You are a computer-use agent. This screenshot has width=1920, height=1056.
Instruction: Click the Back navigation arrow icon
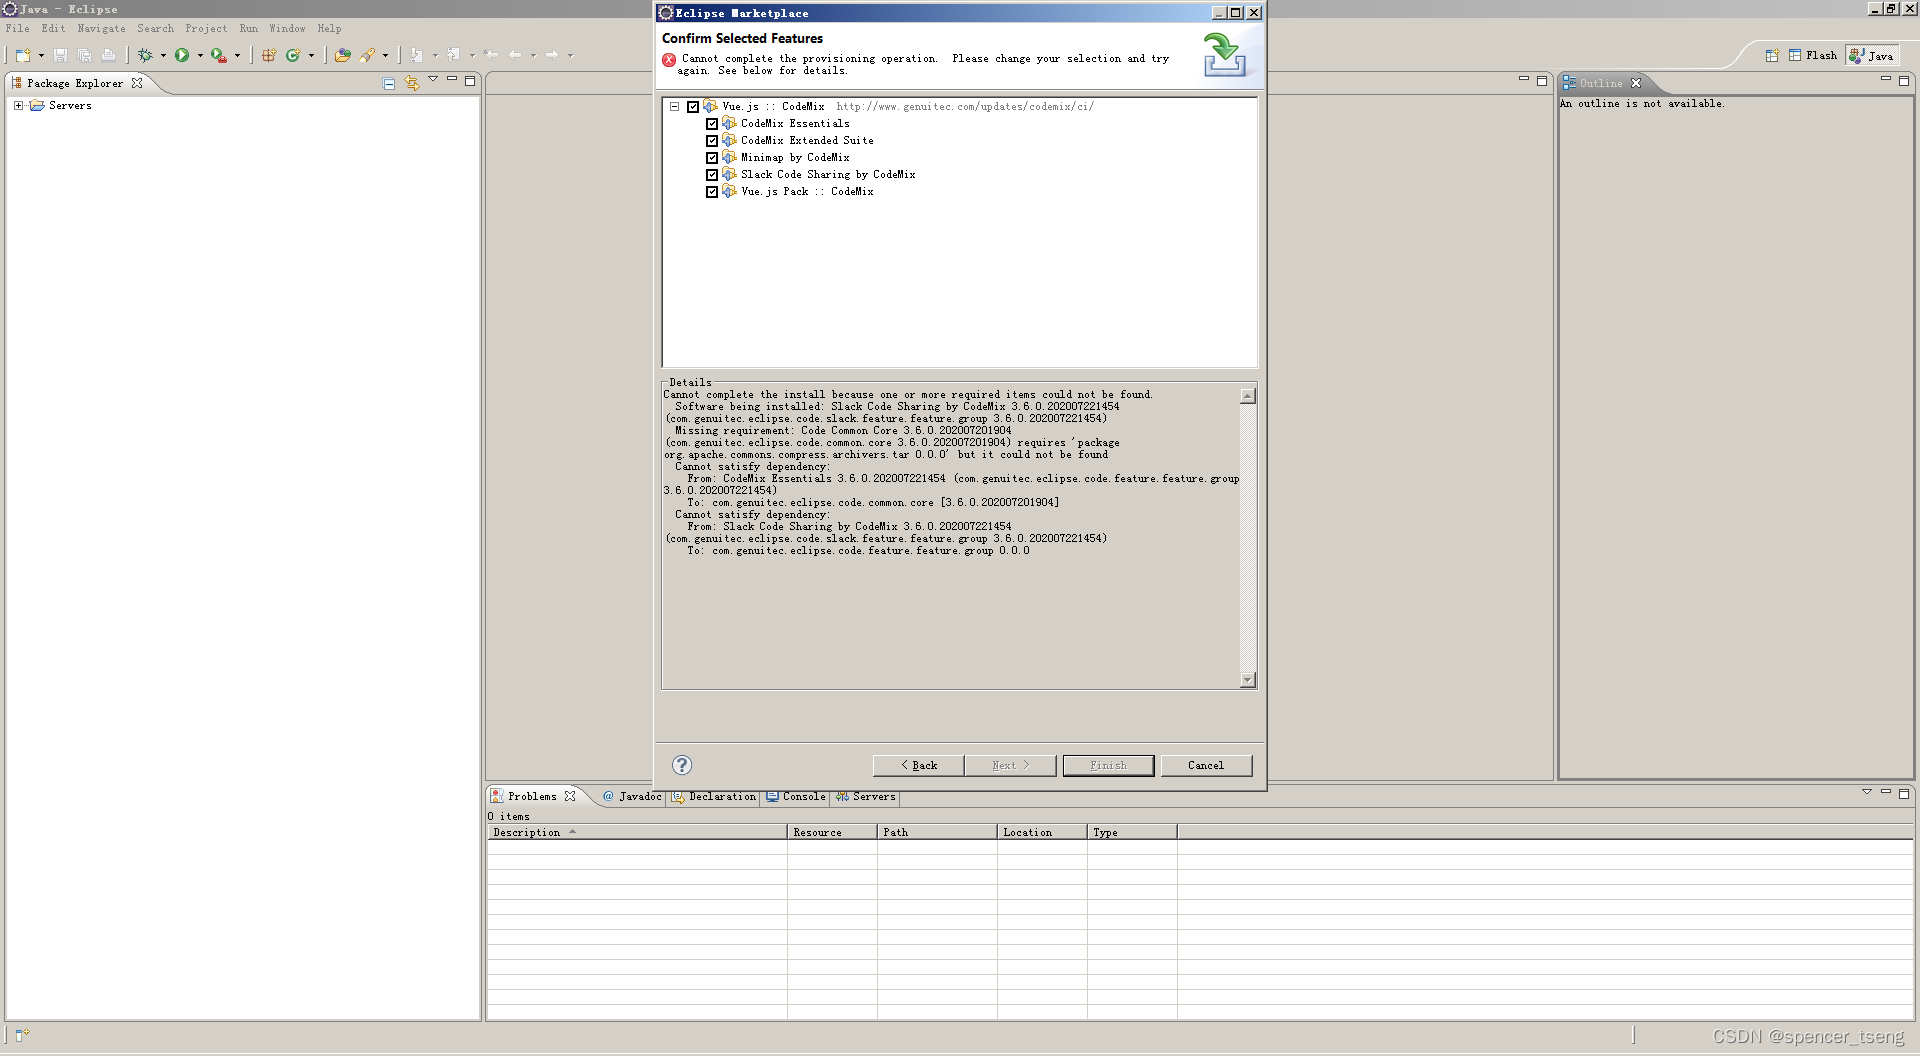[x=515, y=55]
